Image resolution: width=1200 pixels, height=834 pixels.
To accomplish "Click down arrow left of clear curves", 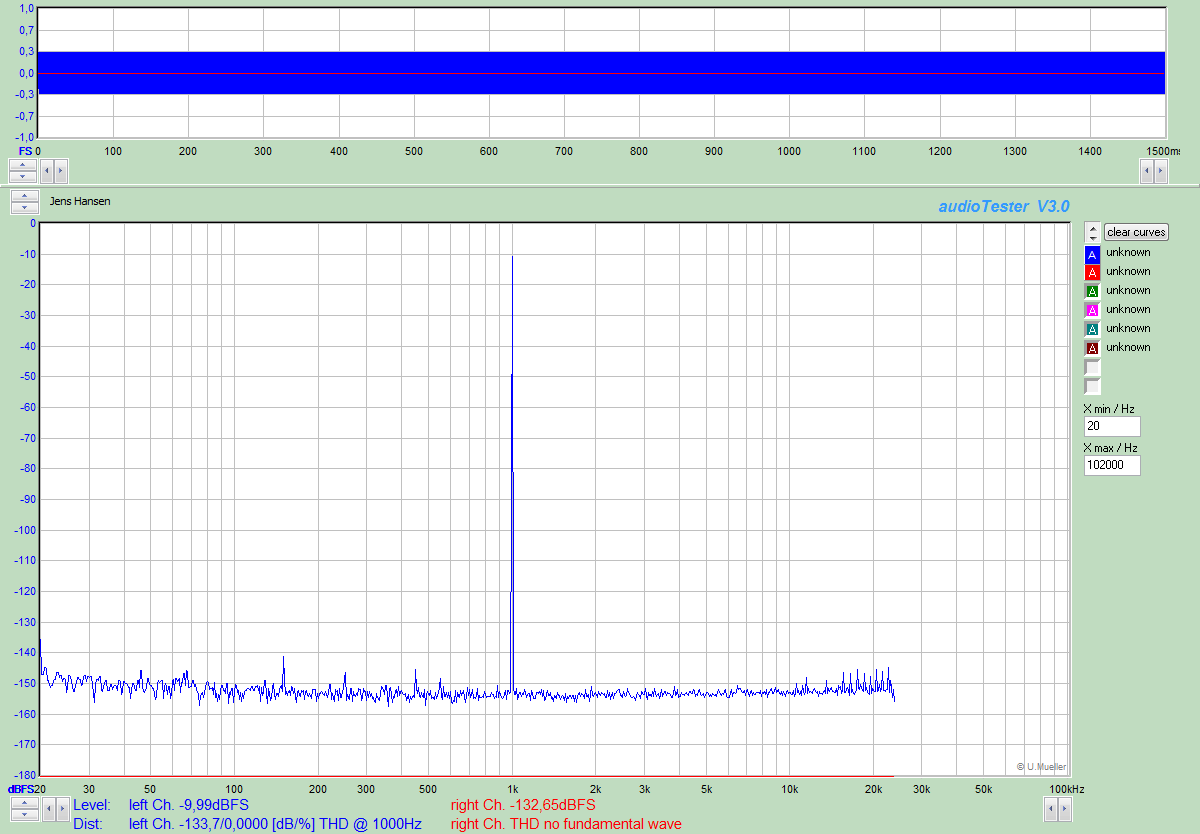I will point(1092,237).
